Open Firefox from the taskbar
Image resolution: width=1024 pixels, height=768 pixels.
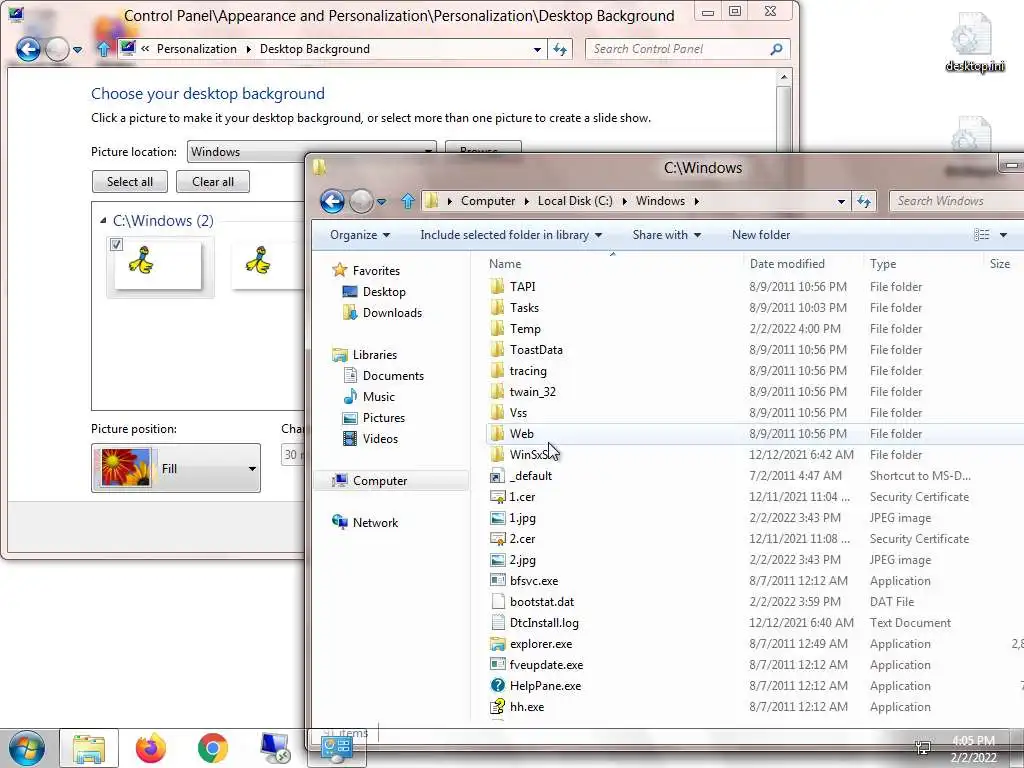point(151,748)
